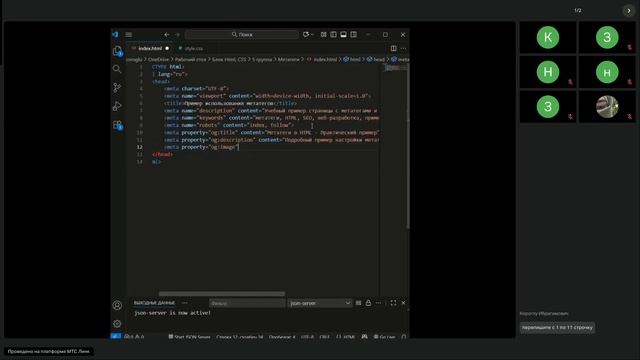640x360 pixels.
Task: Show more panel tabs with the ellipsis
Action: pyautogui.click(x=185, y=303)
